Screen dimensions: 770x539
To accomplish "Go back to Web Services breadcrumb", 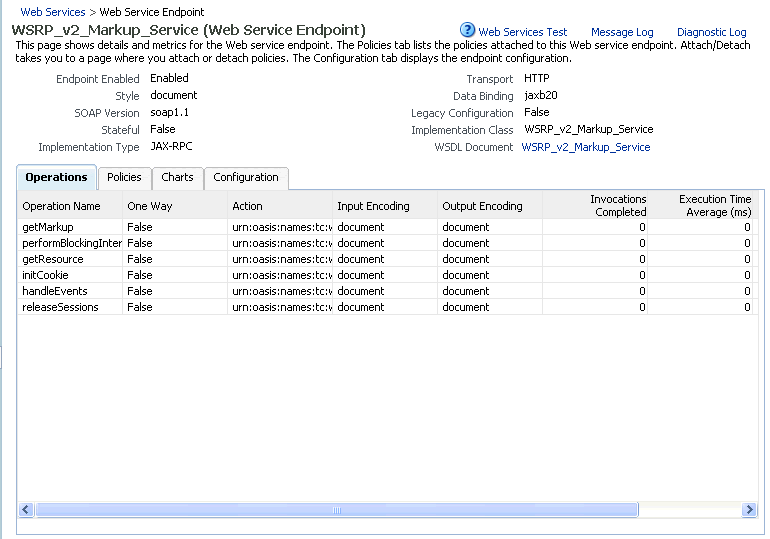I will [x=53, y=12].
